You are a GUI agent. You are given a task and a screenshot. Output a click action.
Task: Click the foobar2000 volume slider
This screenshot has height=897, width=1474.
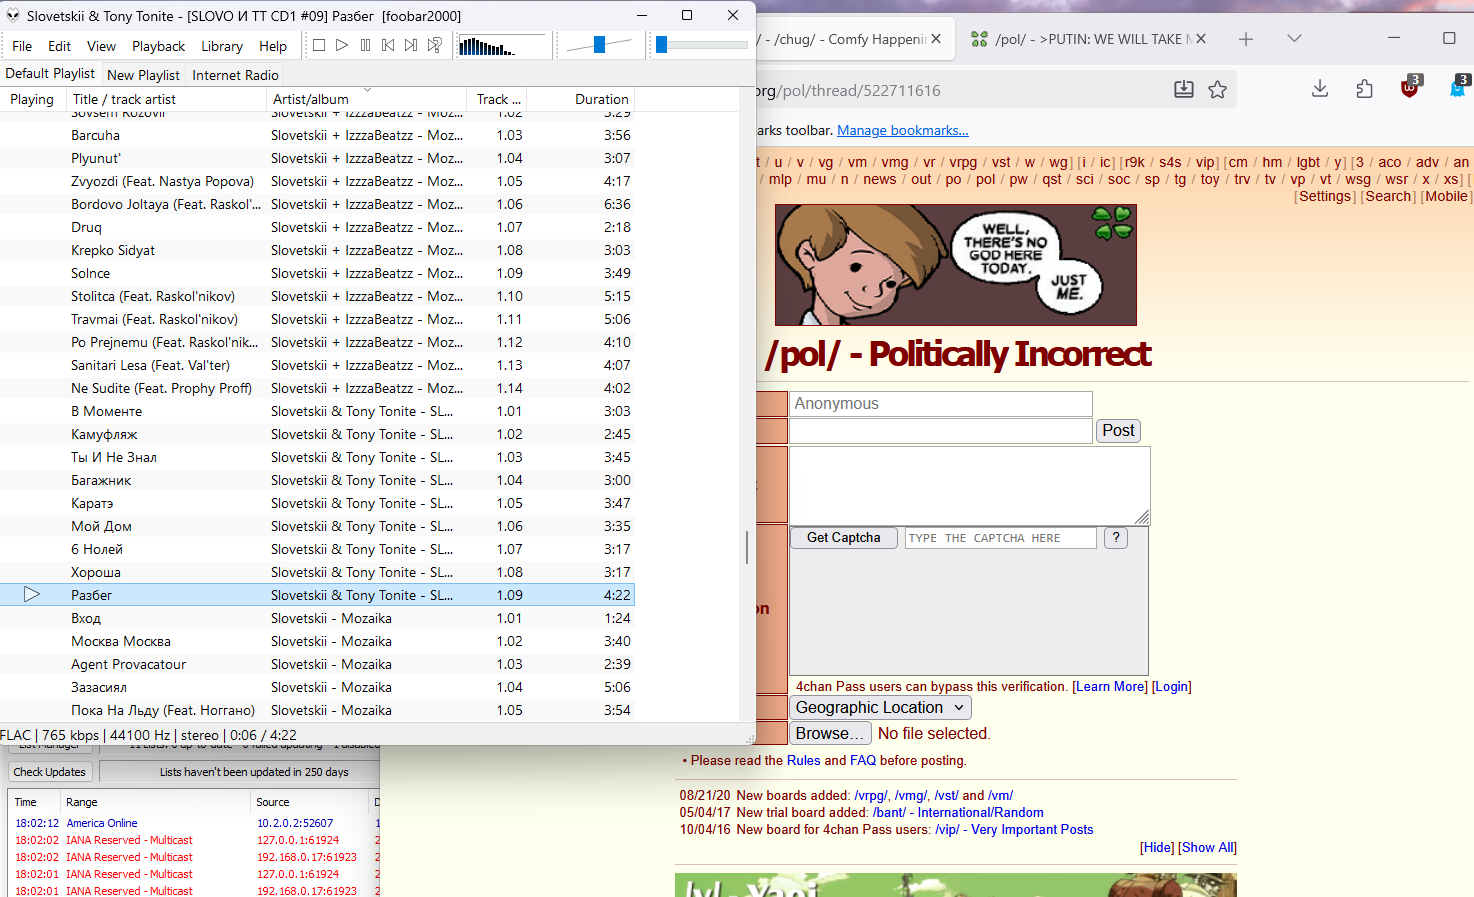tap(599, 45)
